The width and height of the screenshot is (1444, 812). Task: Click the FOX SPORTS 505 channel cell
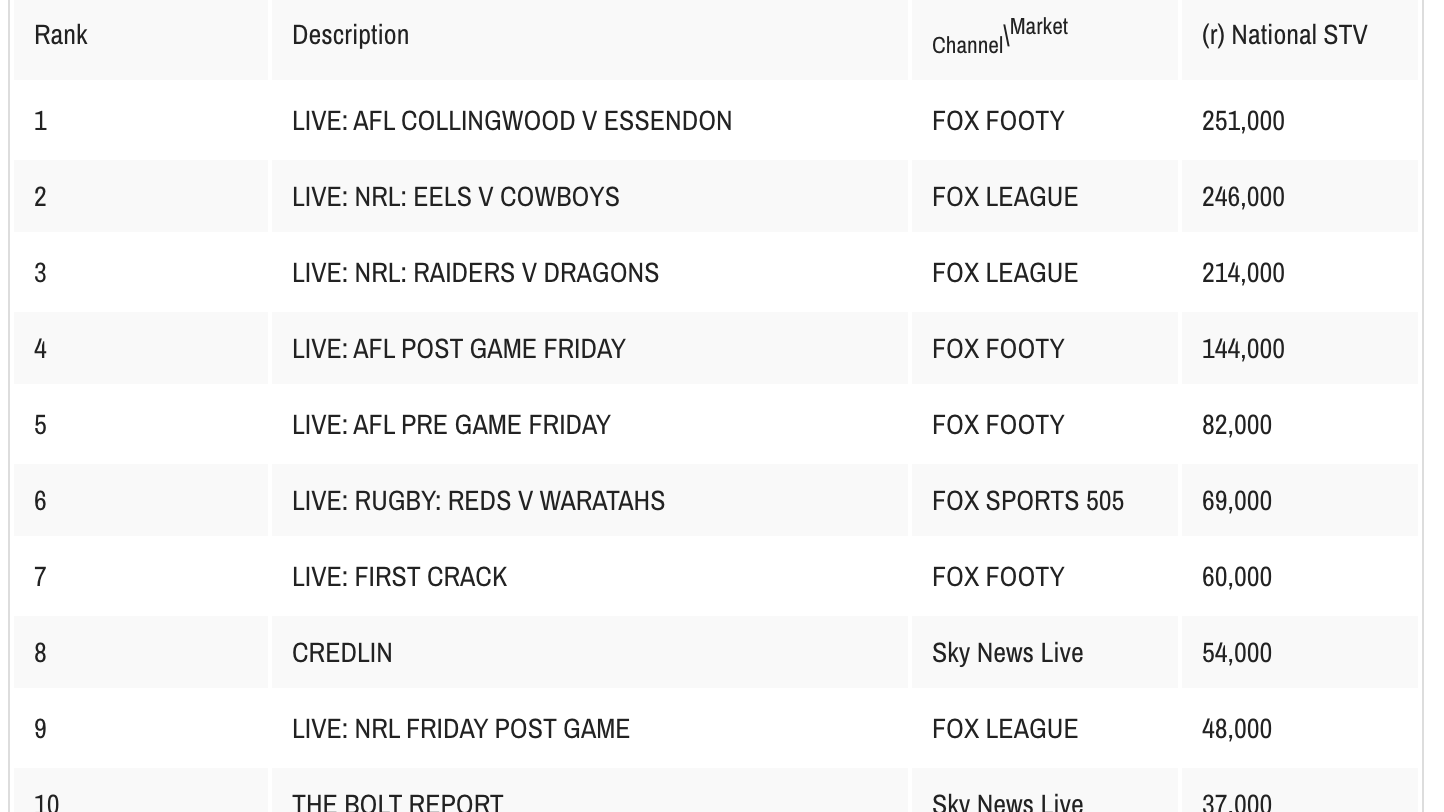pos(1028,501)
